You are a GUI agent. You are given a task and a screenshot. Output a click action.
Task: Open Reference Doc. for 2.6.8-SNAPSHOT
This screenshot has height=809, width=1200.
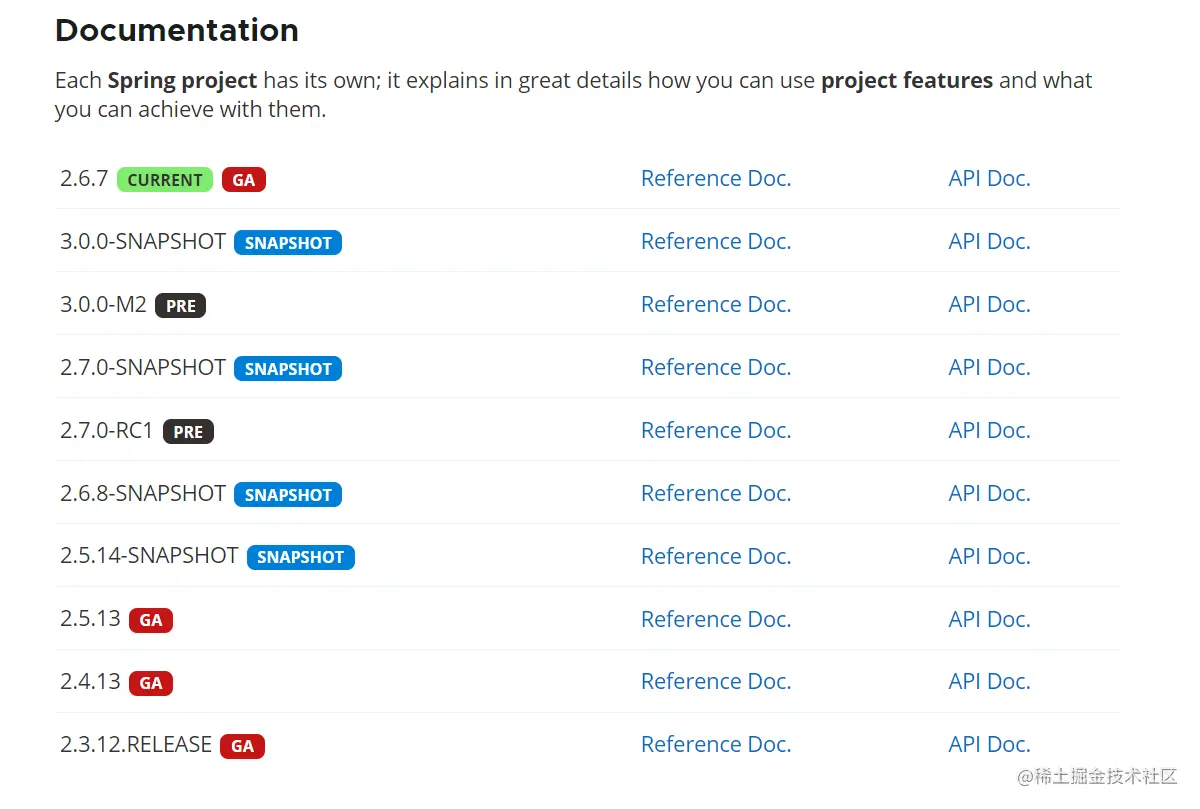tap(716, 494)
